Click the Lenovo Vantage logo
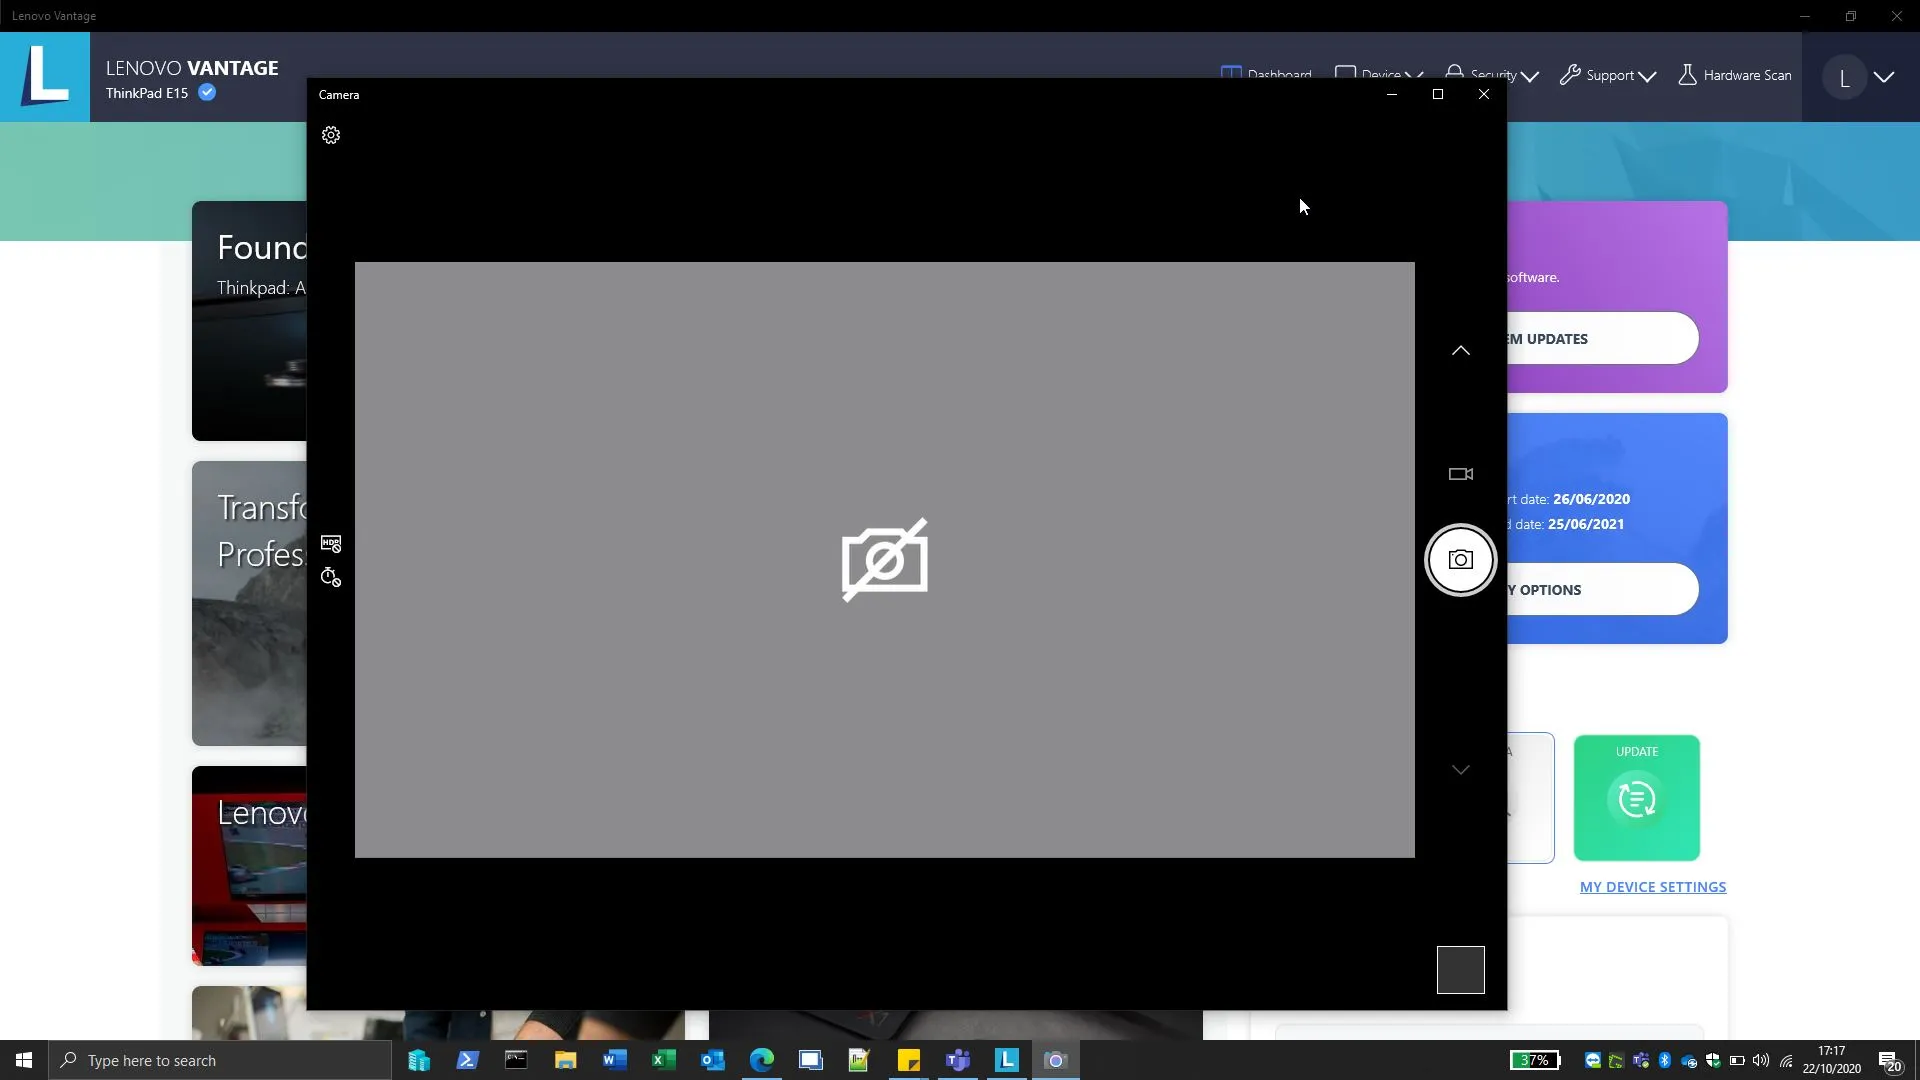The width and height of the screenshot is (1920, 1080). (x=45, y=76)
